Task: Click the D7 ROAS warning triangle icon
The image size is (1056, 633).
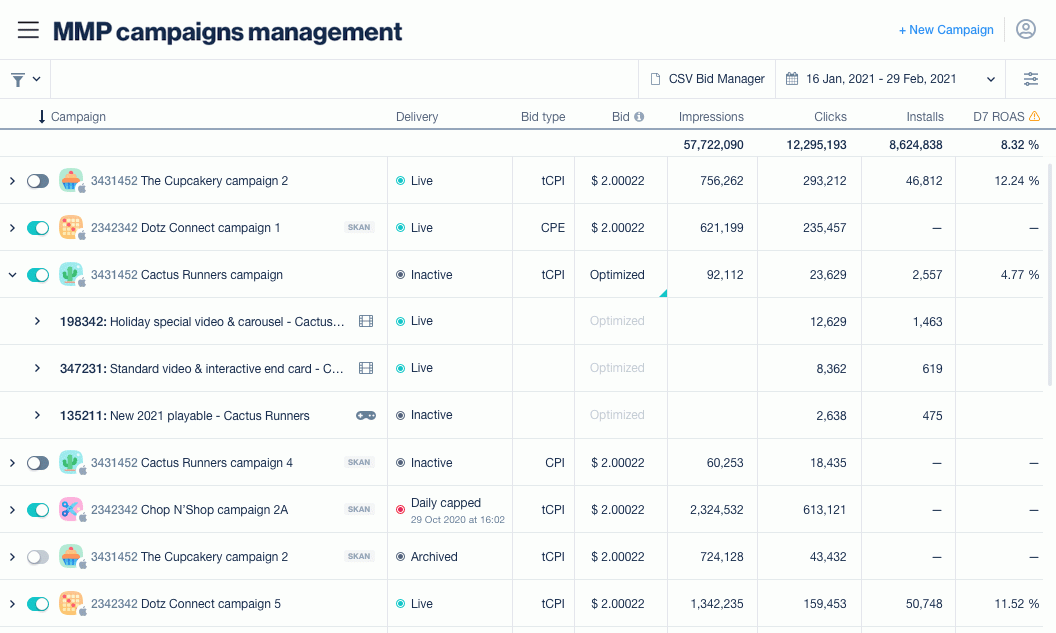Action: coord(1034,117)
